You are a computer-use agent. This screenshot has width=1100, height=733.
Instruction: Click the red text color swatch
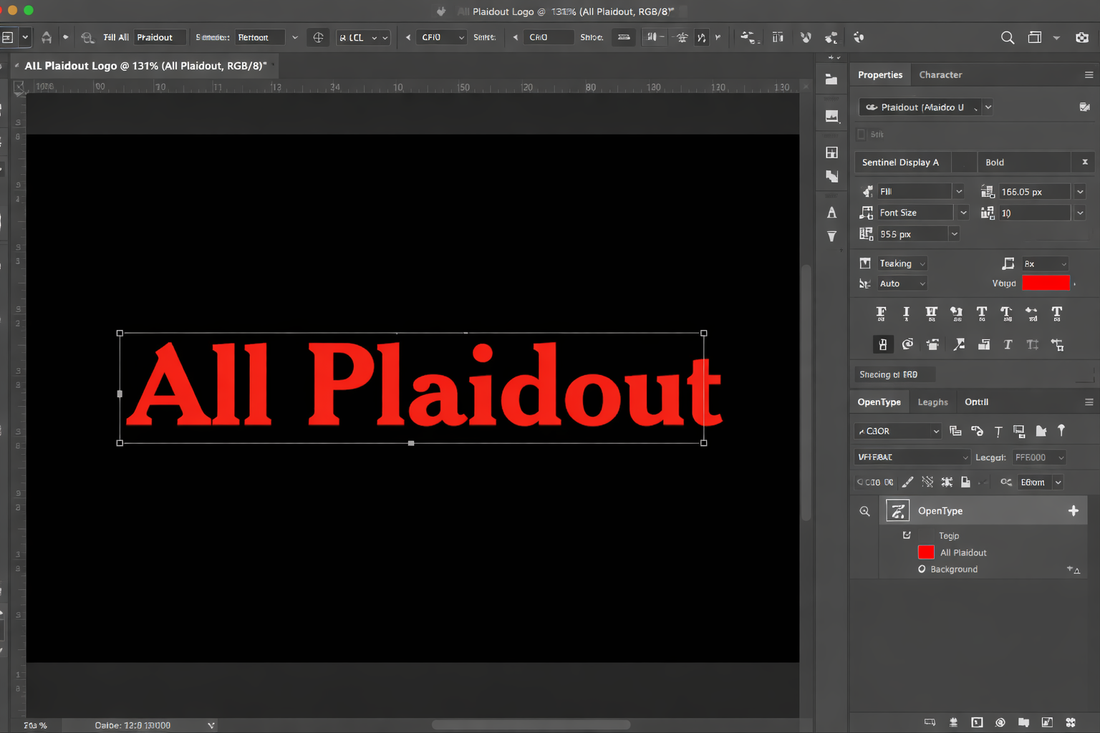click(1045, 283)
